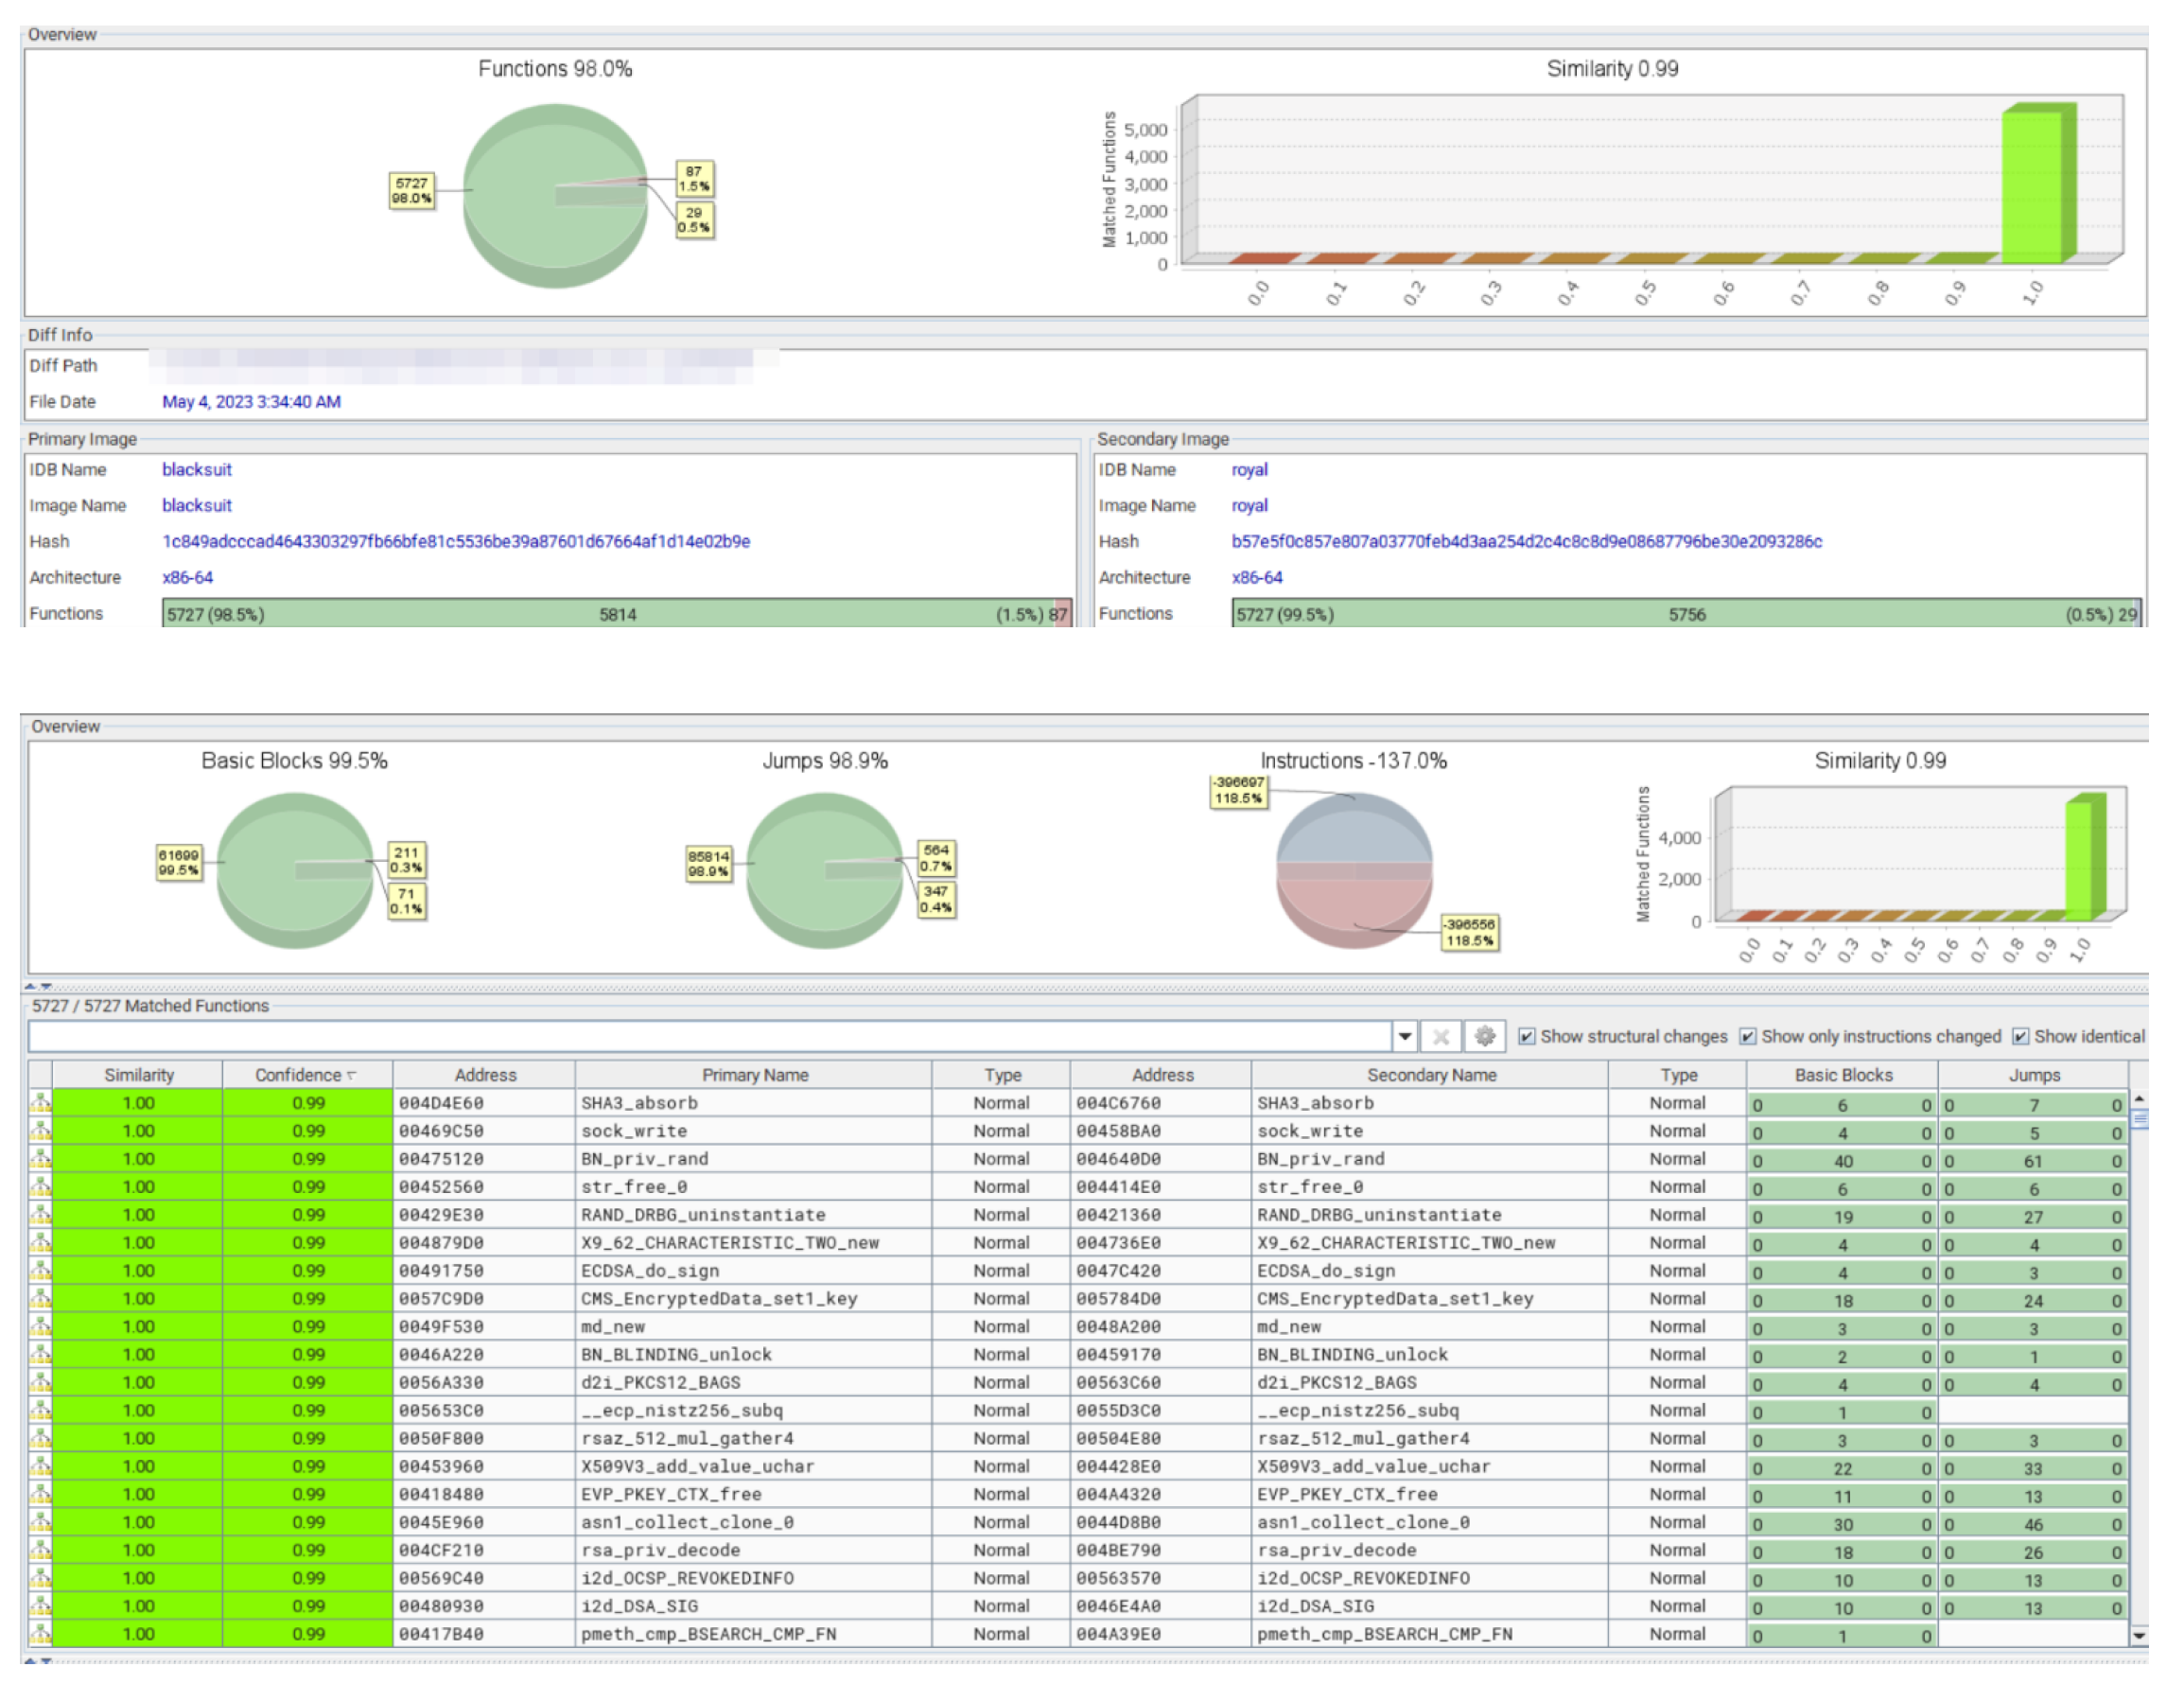Click the royal IDB Name value
Viewport: 2184px width, 1684px height.
(x=1248, y=469)
